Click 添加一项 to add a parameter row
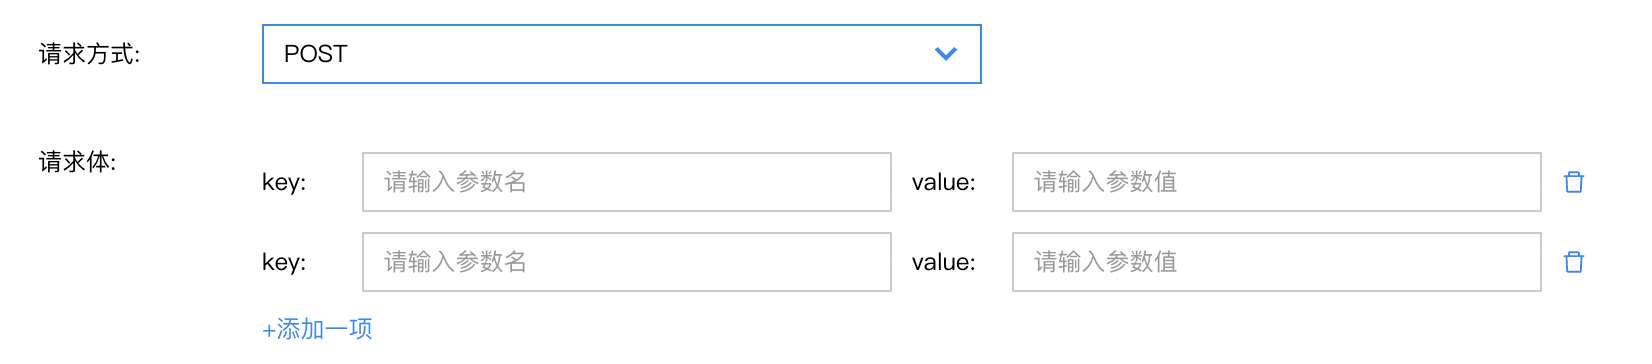The image size is (1652, 364). (x=317, y=329)
